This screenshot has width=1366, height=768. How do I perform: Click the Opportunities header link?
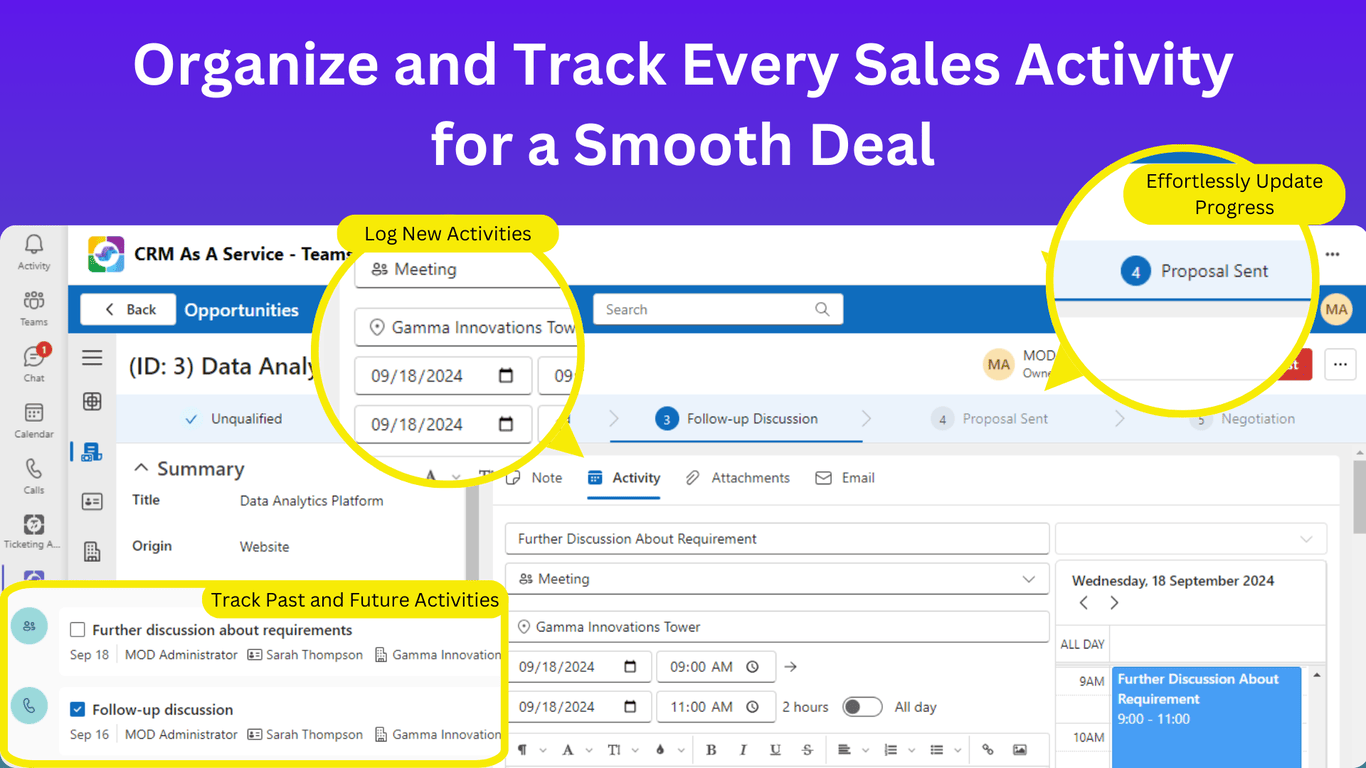[241, 310]
